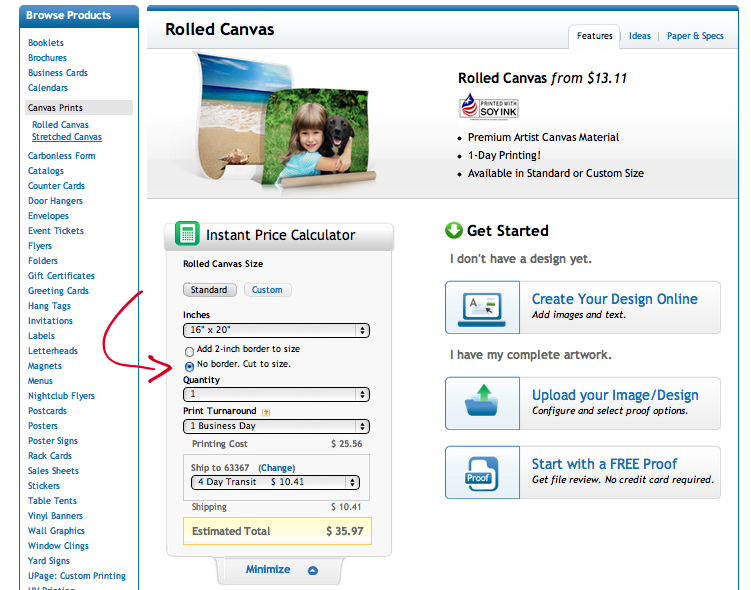Open Carbonless Form product link
Screen dimensions: 751x590
tap(61, 156)
